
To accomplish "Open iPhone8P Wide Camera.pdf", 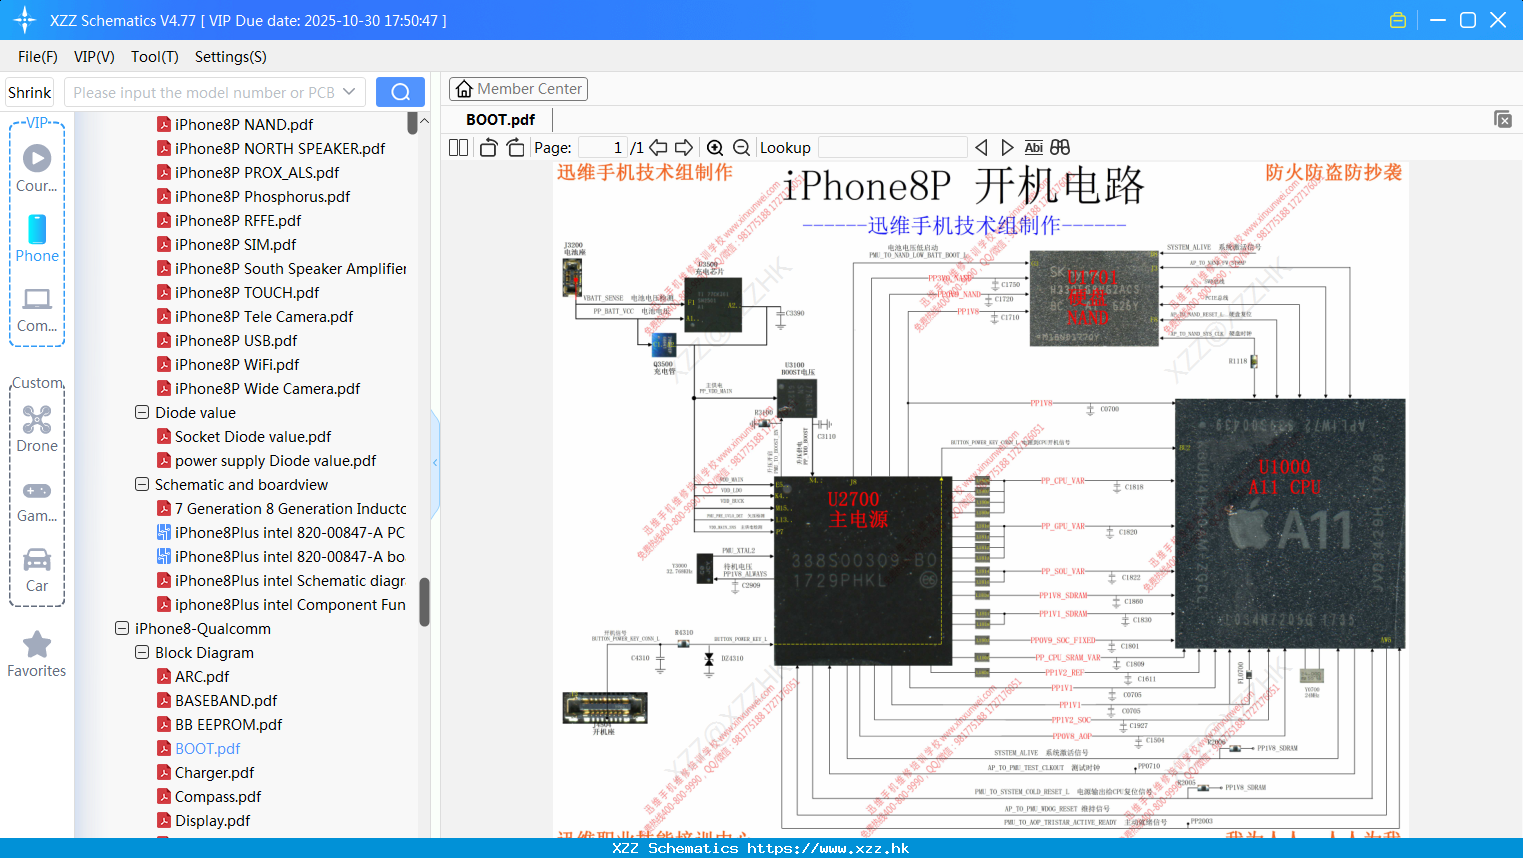I will coord(268,388).
